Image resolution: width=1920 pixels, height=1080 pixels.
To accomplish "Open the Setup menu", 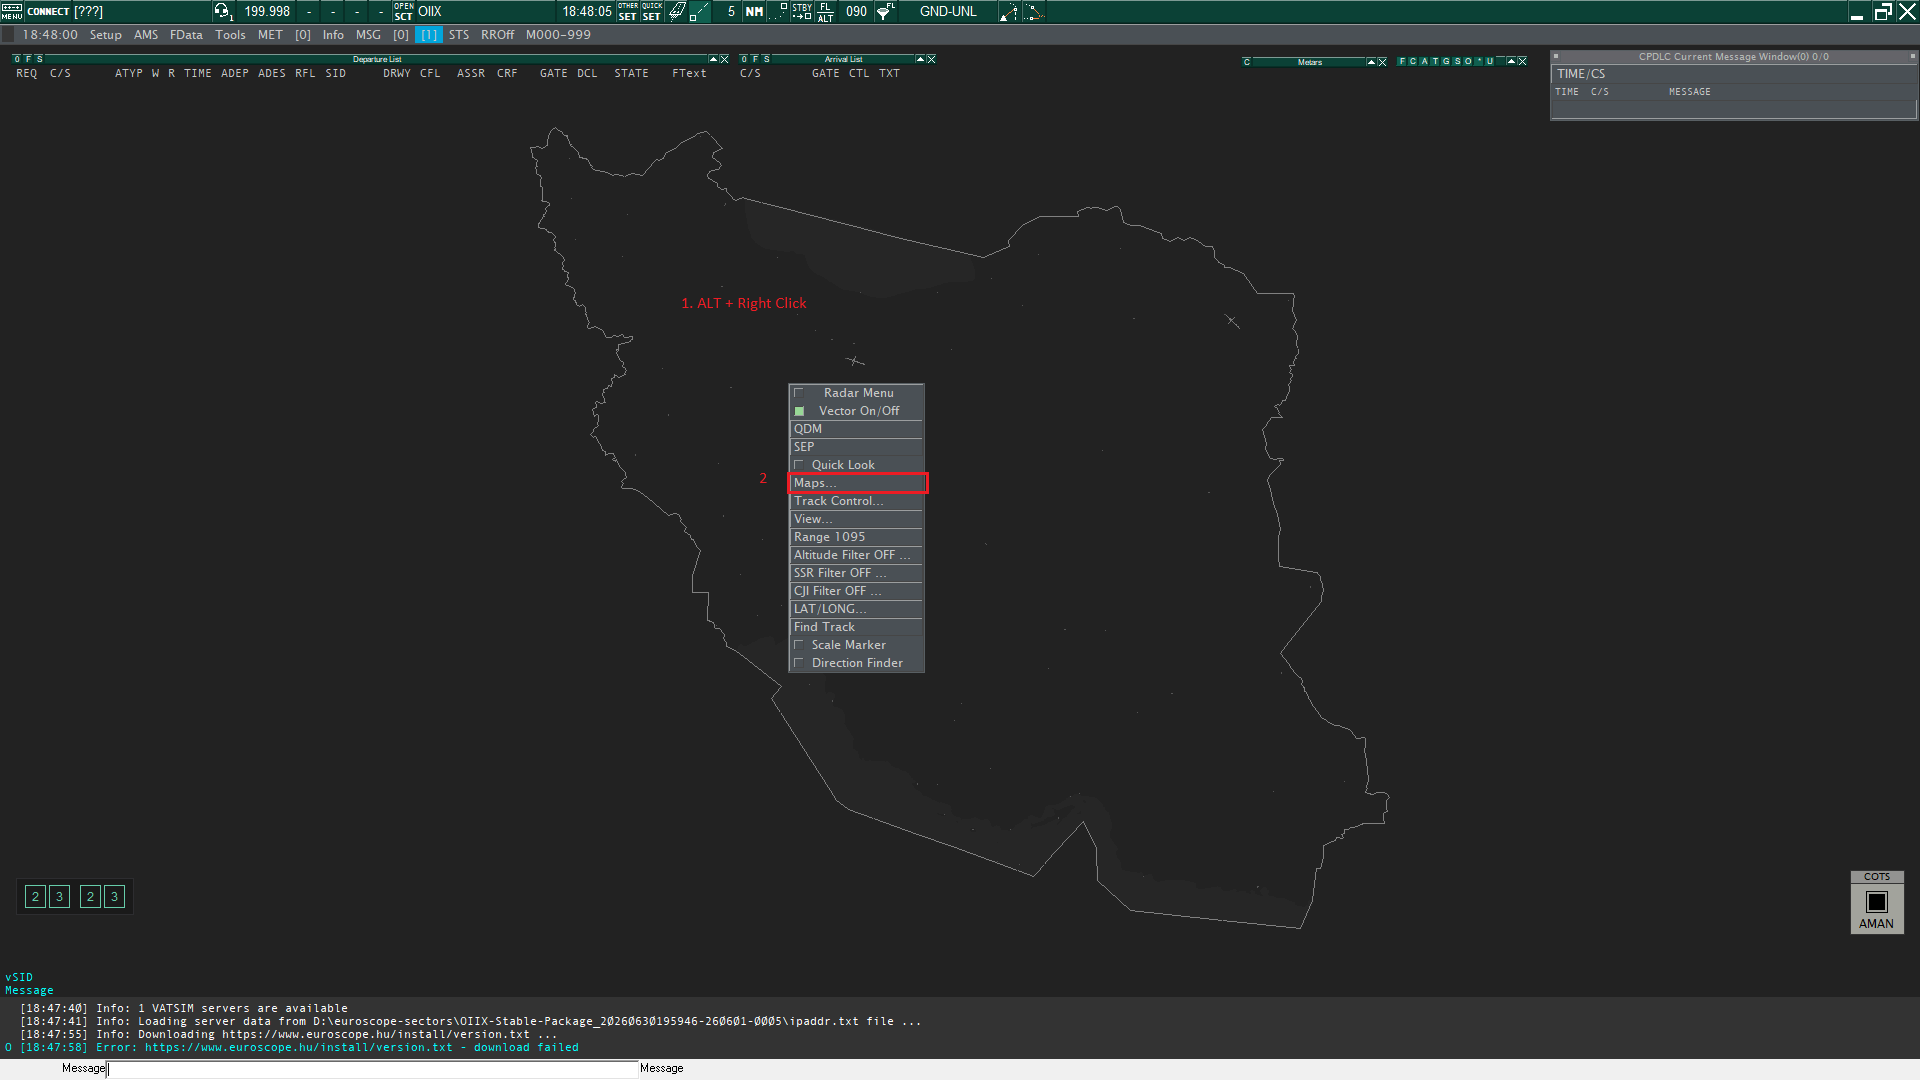I will pyautogui.click(x=106, y=35).
